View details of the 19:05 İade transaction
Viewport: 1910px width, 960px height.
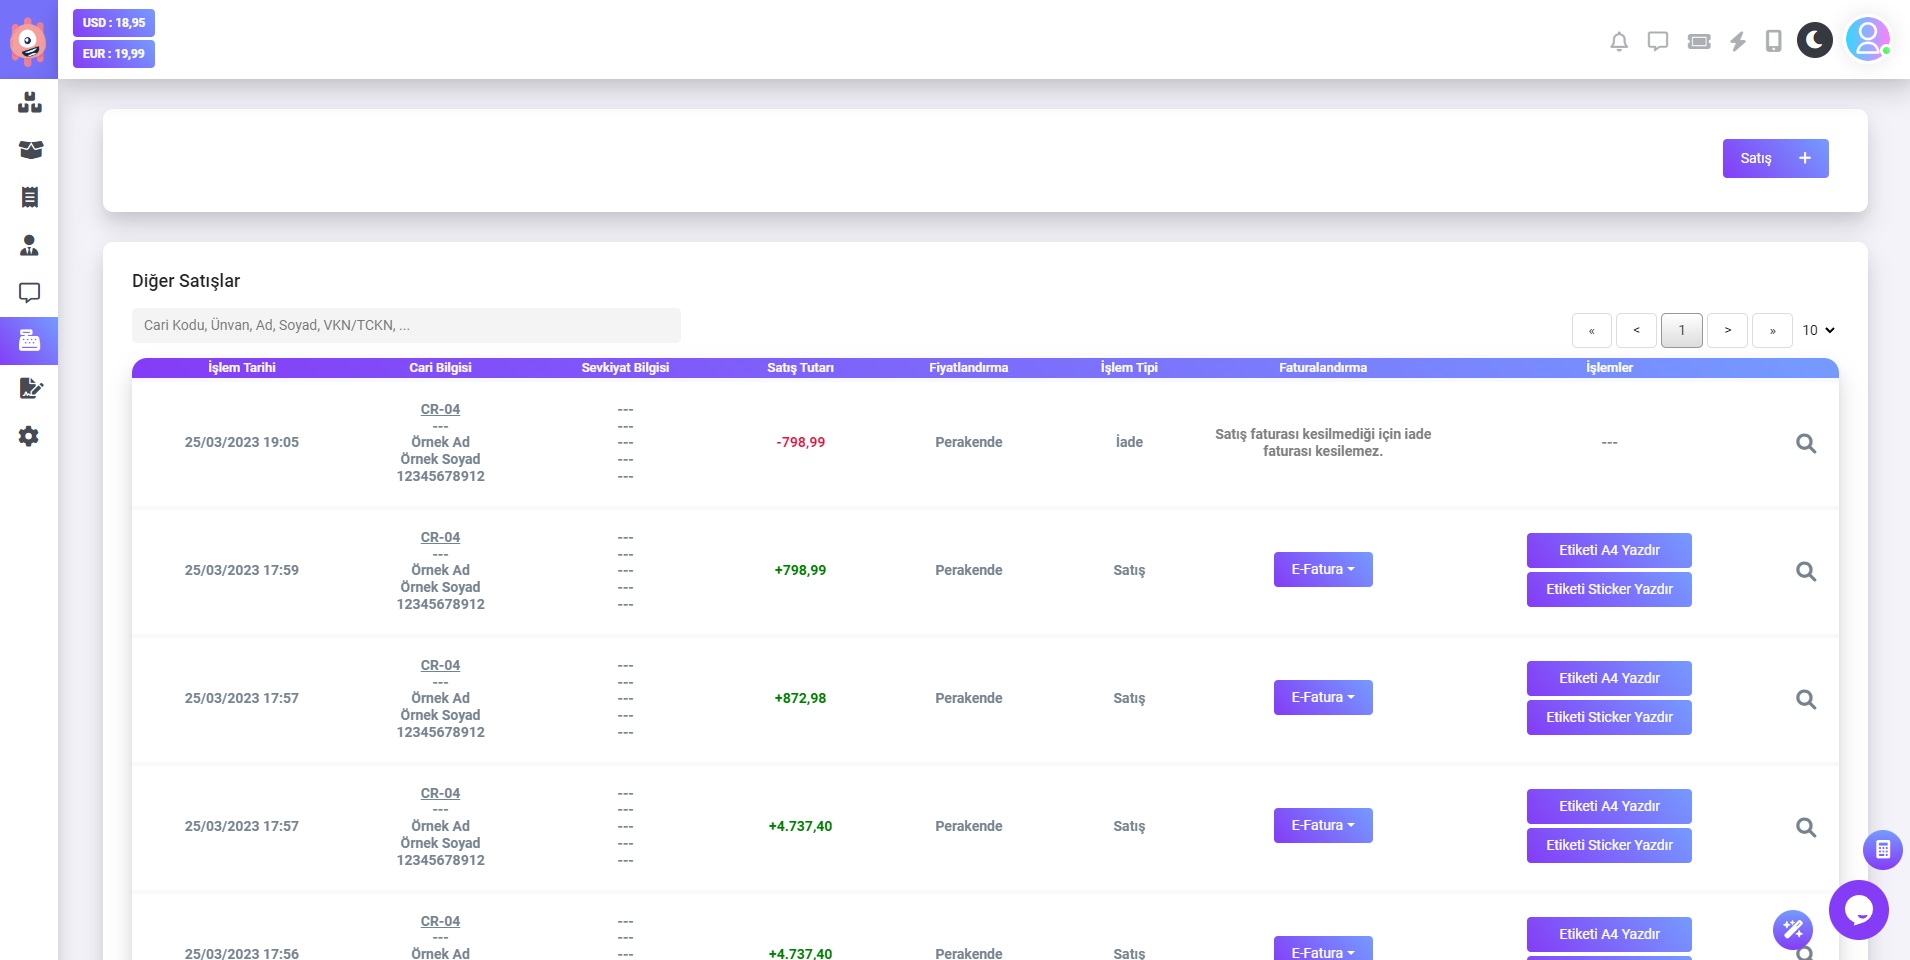[x=1805, y=443]
